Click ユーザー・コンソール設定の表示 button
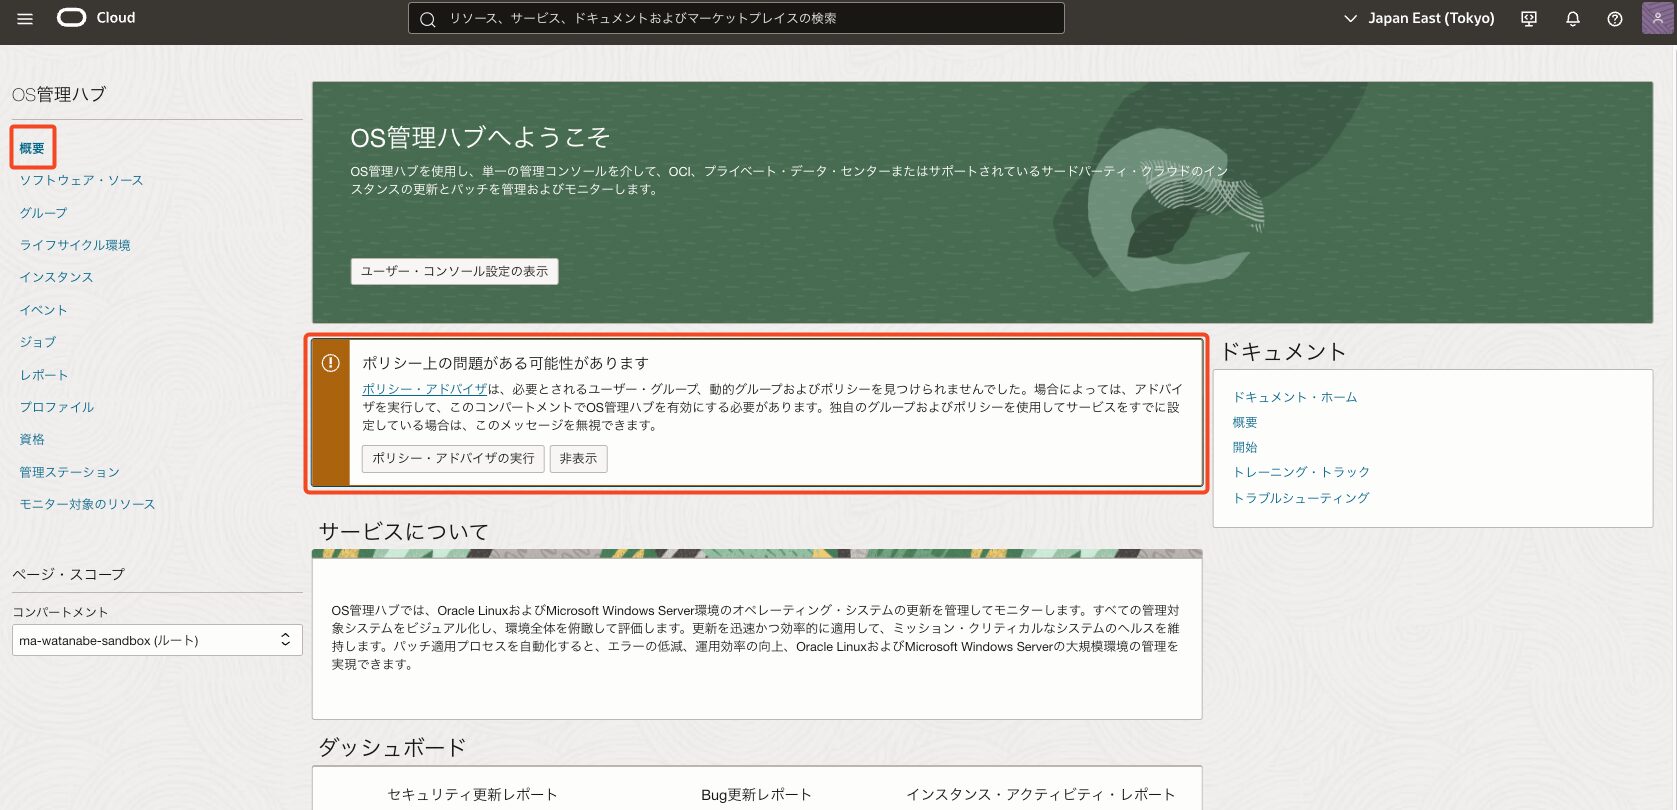1677x810 pixels. (x=454, y=271)
